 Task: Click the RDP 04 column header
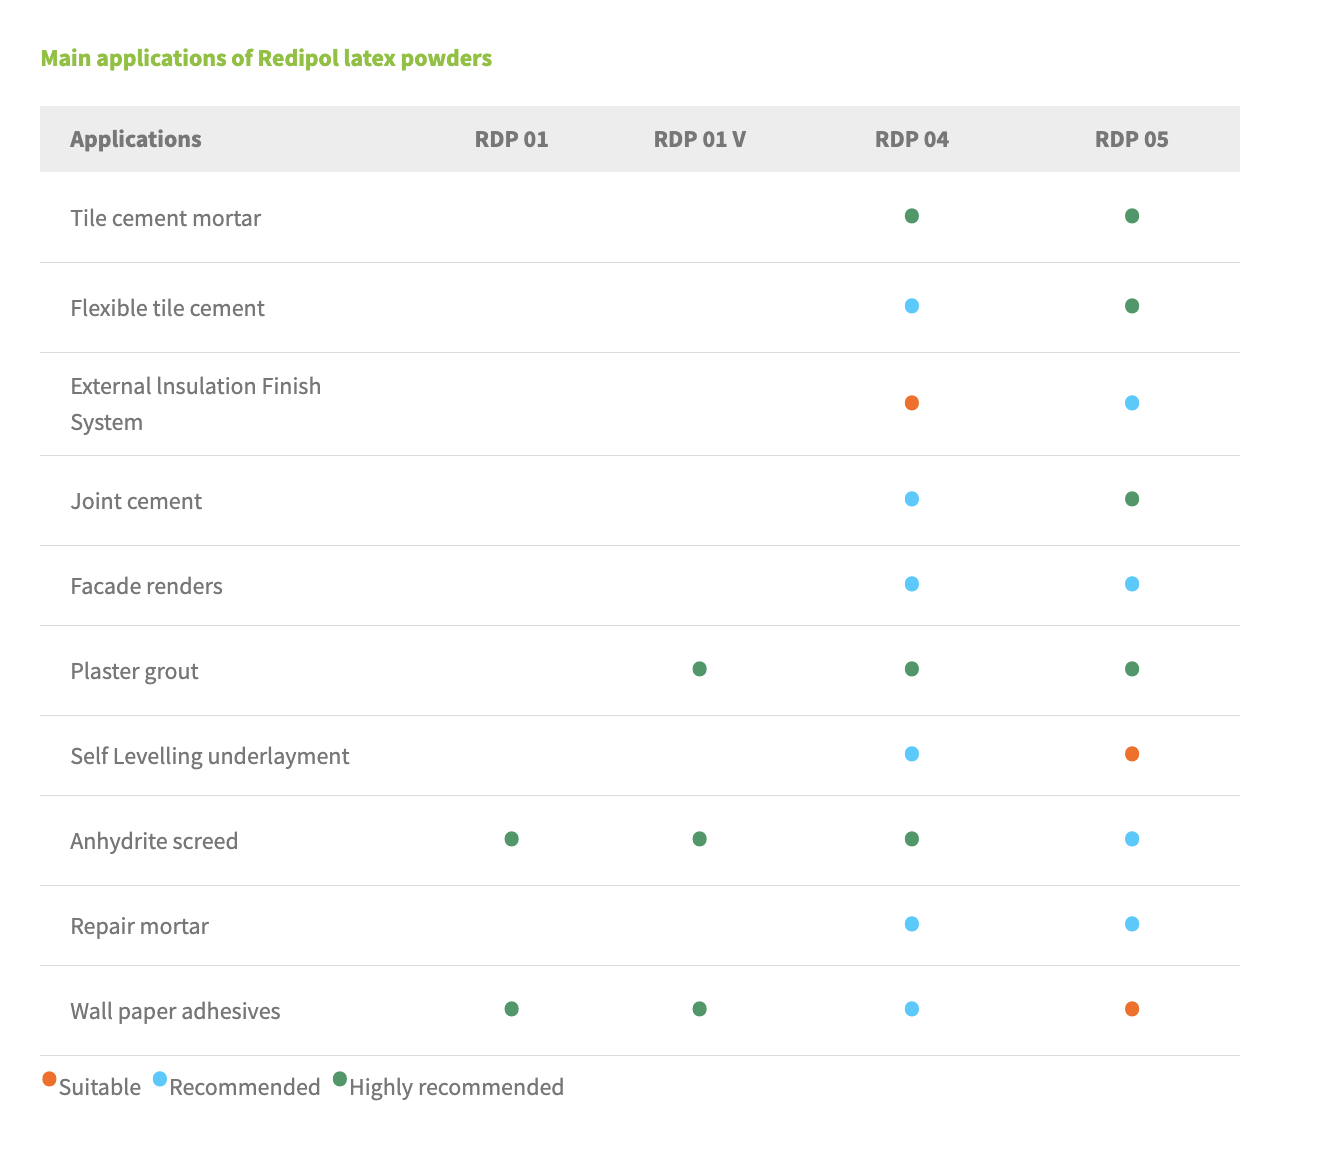tap(911, 139)
